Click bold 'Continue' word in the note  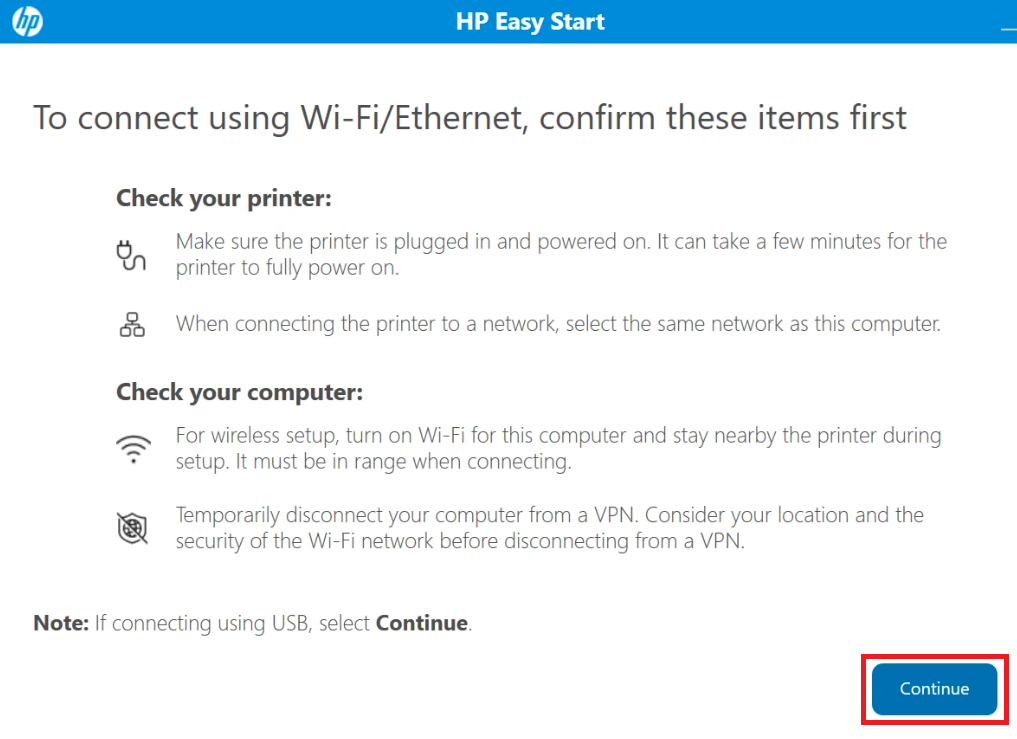pos(422,623)
